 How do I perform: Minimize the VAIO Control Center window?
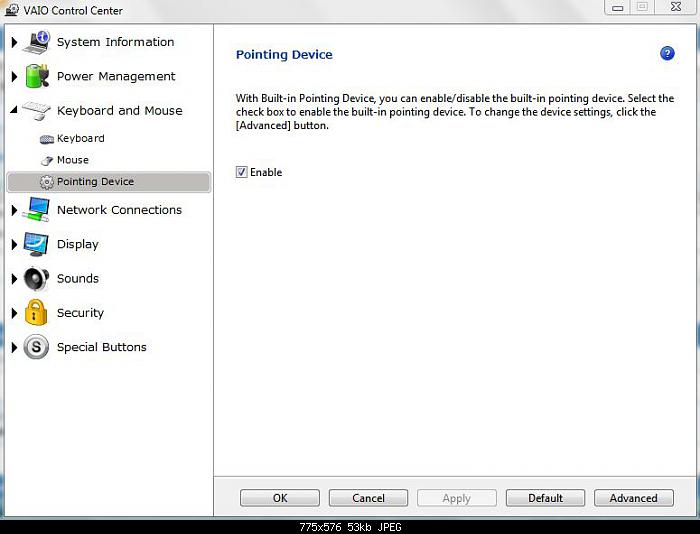click(617, 7)
